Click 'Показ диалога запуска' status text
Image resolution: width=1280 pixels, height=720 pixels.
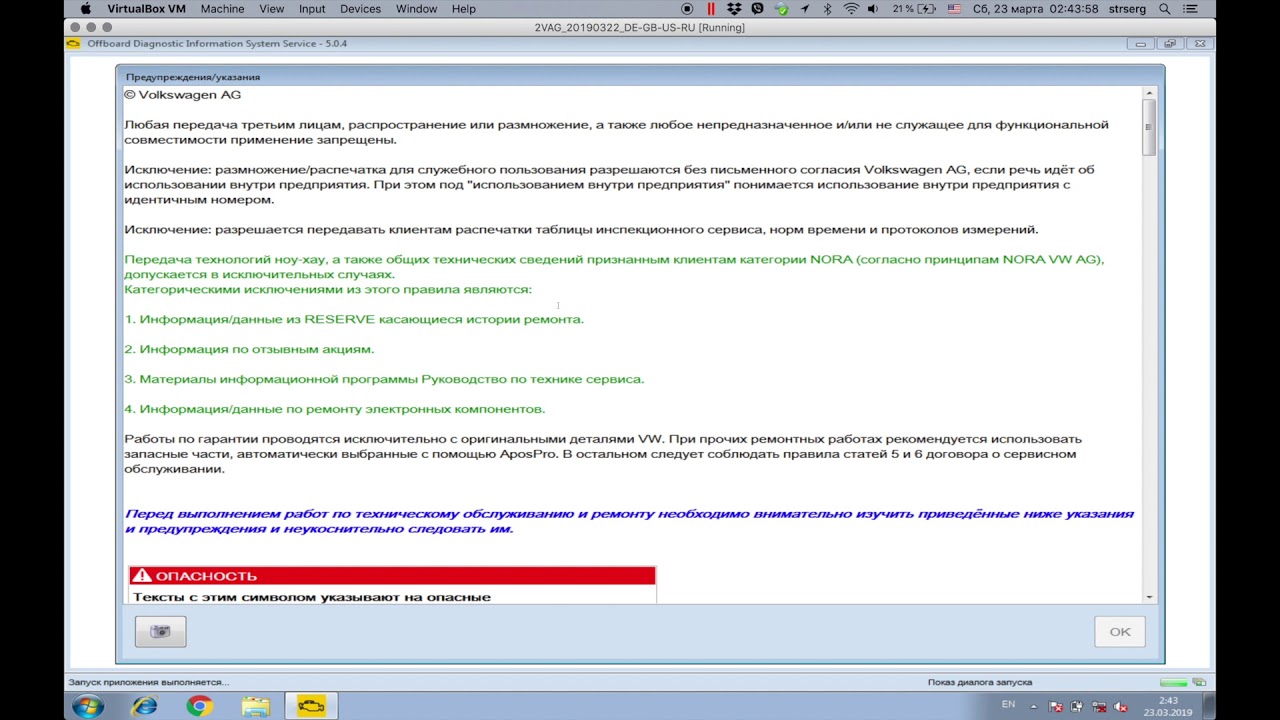coord(979,682)
